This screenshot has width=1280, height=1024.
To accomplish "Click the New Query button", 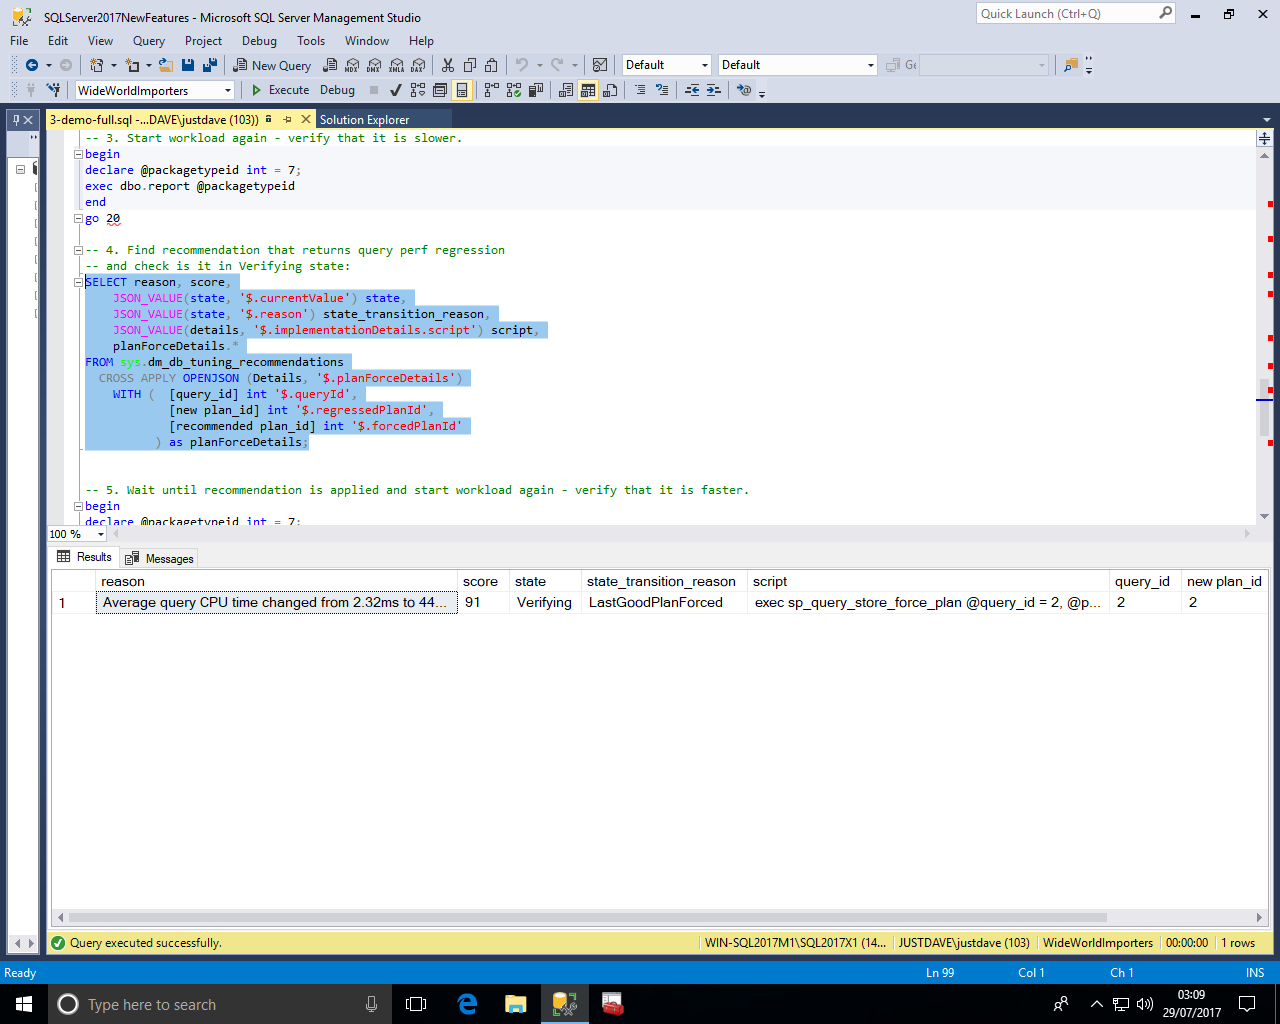I will coord(272,65).
